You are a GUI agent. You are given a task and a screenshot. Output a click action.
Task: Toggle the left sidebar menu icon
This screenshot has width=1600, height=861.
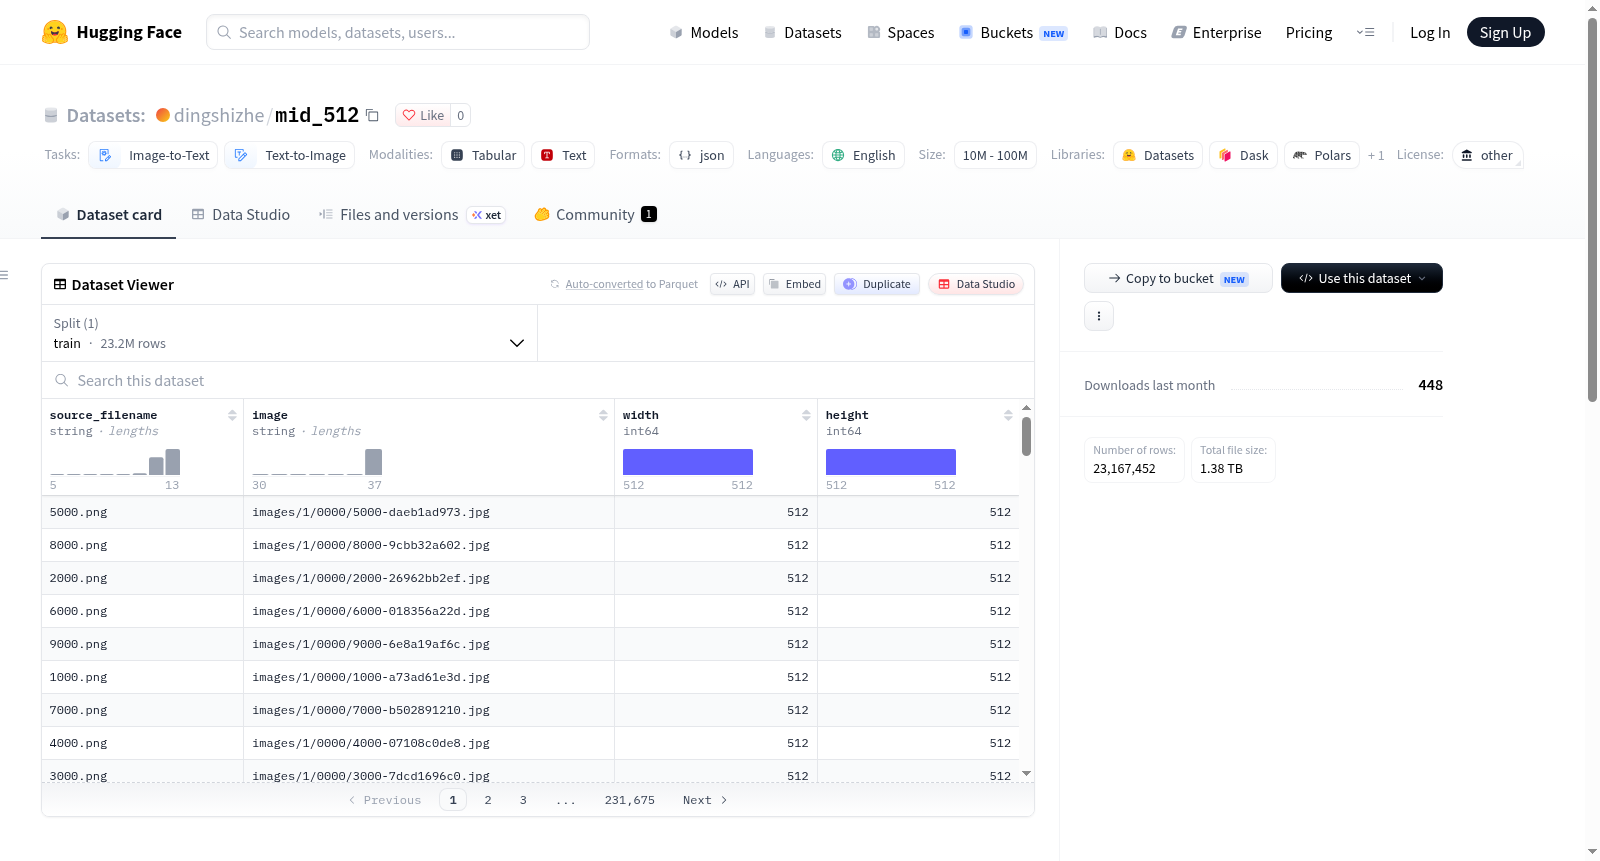point(4,275)
